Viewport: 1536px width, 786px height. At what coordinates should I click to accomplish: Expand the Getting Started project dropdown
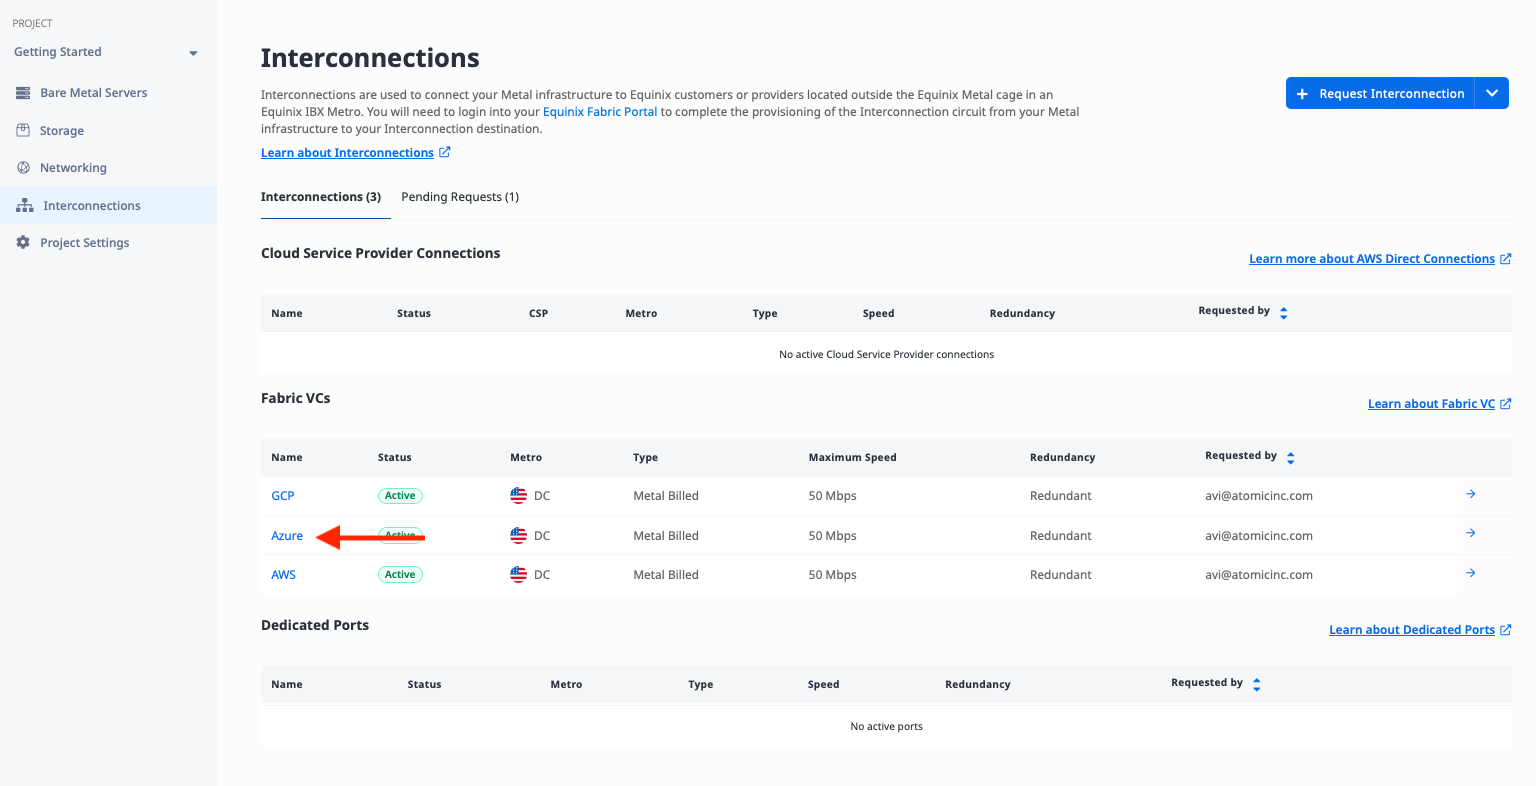pyautogui.click(x=194, y=53)
